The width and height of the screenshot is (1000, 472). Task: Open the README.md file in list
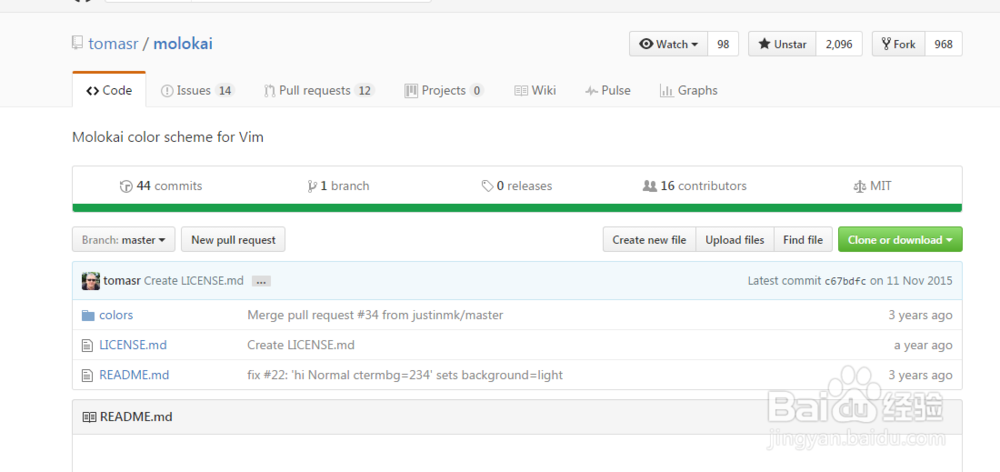coord(134,375)
